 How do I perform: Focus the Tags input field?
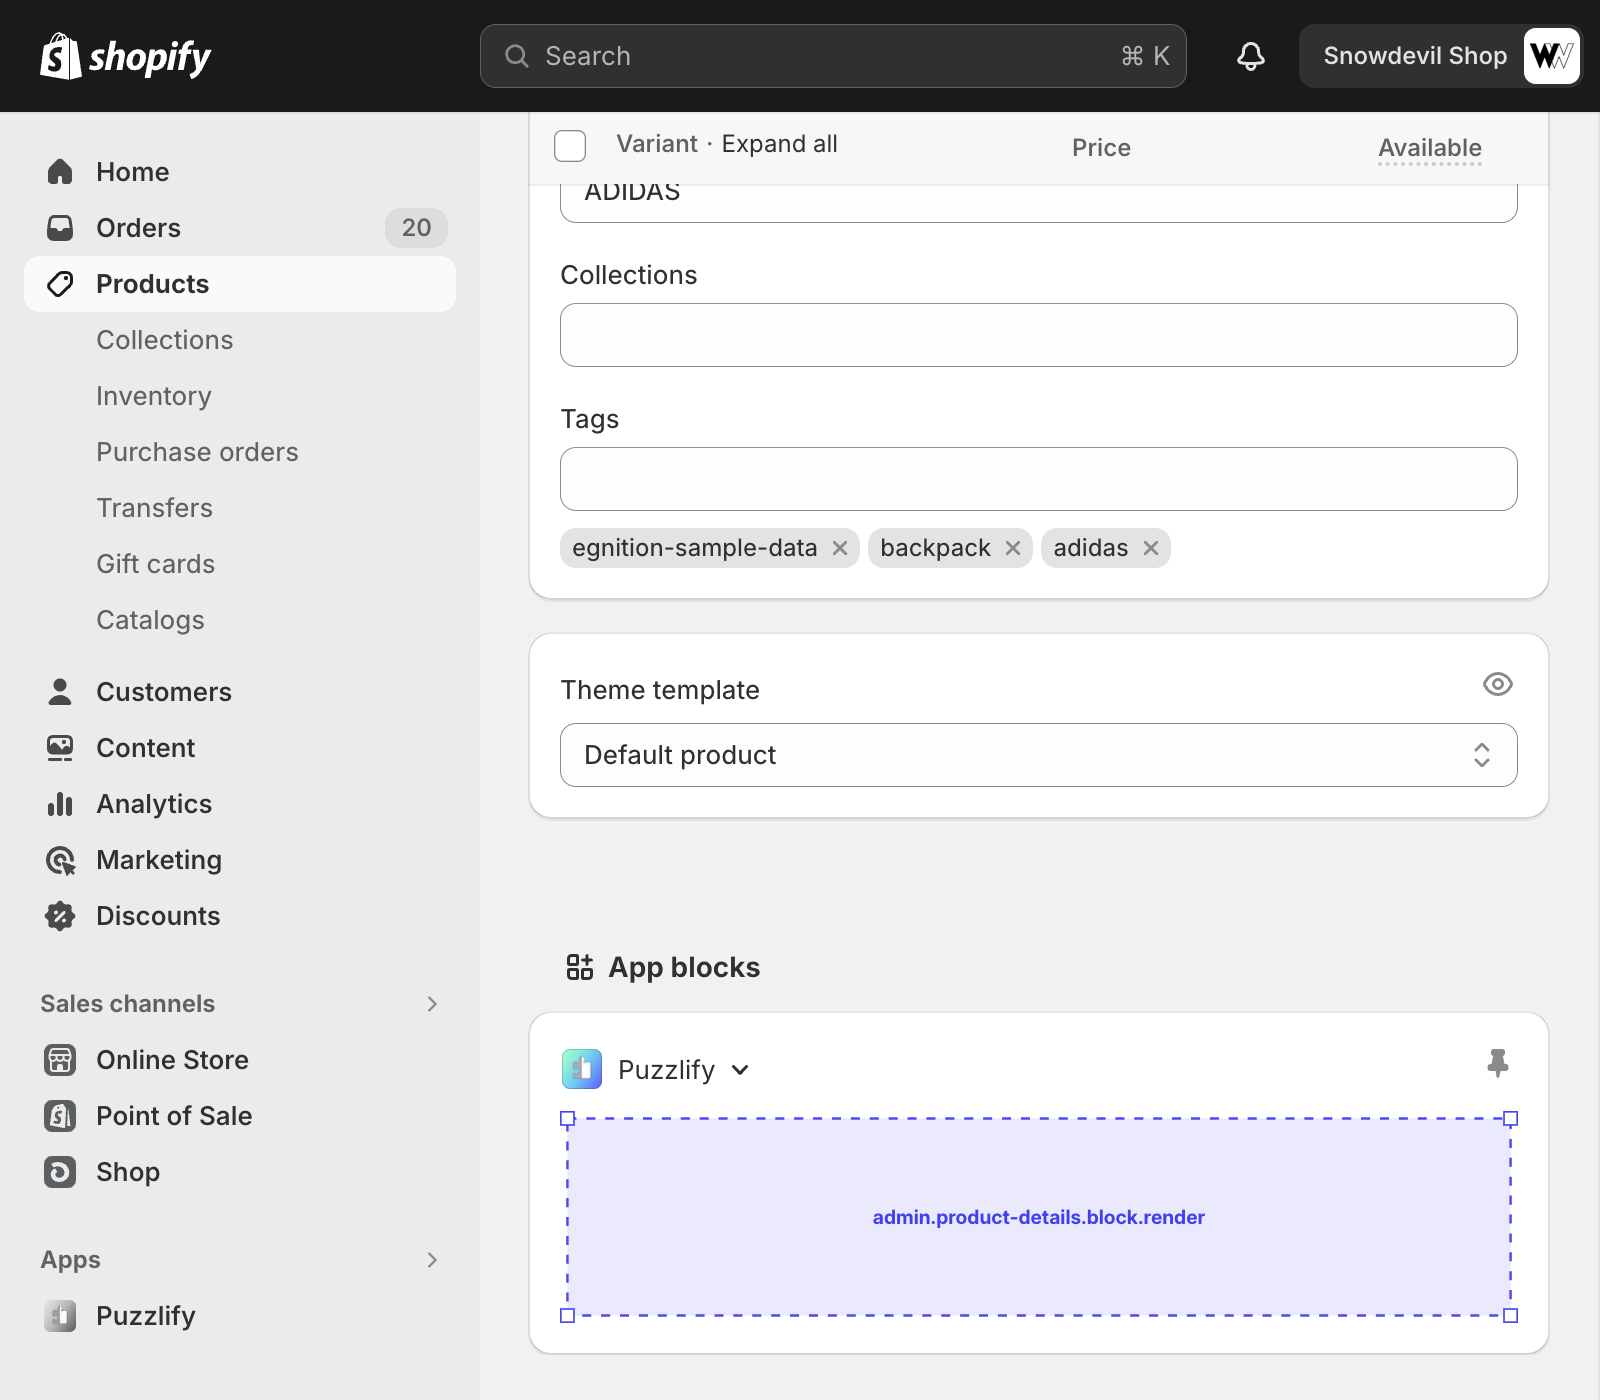(1038, 479)
